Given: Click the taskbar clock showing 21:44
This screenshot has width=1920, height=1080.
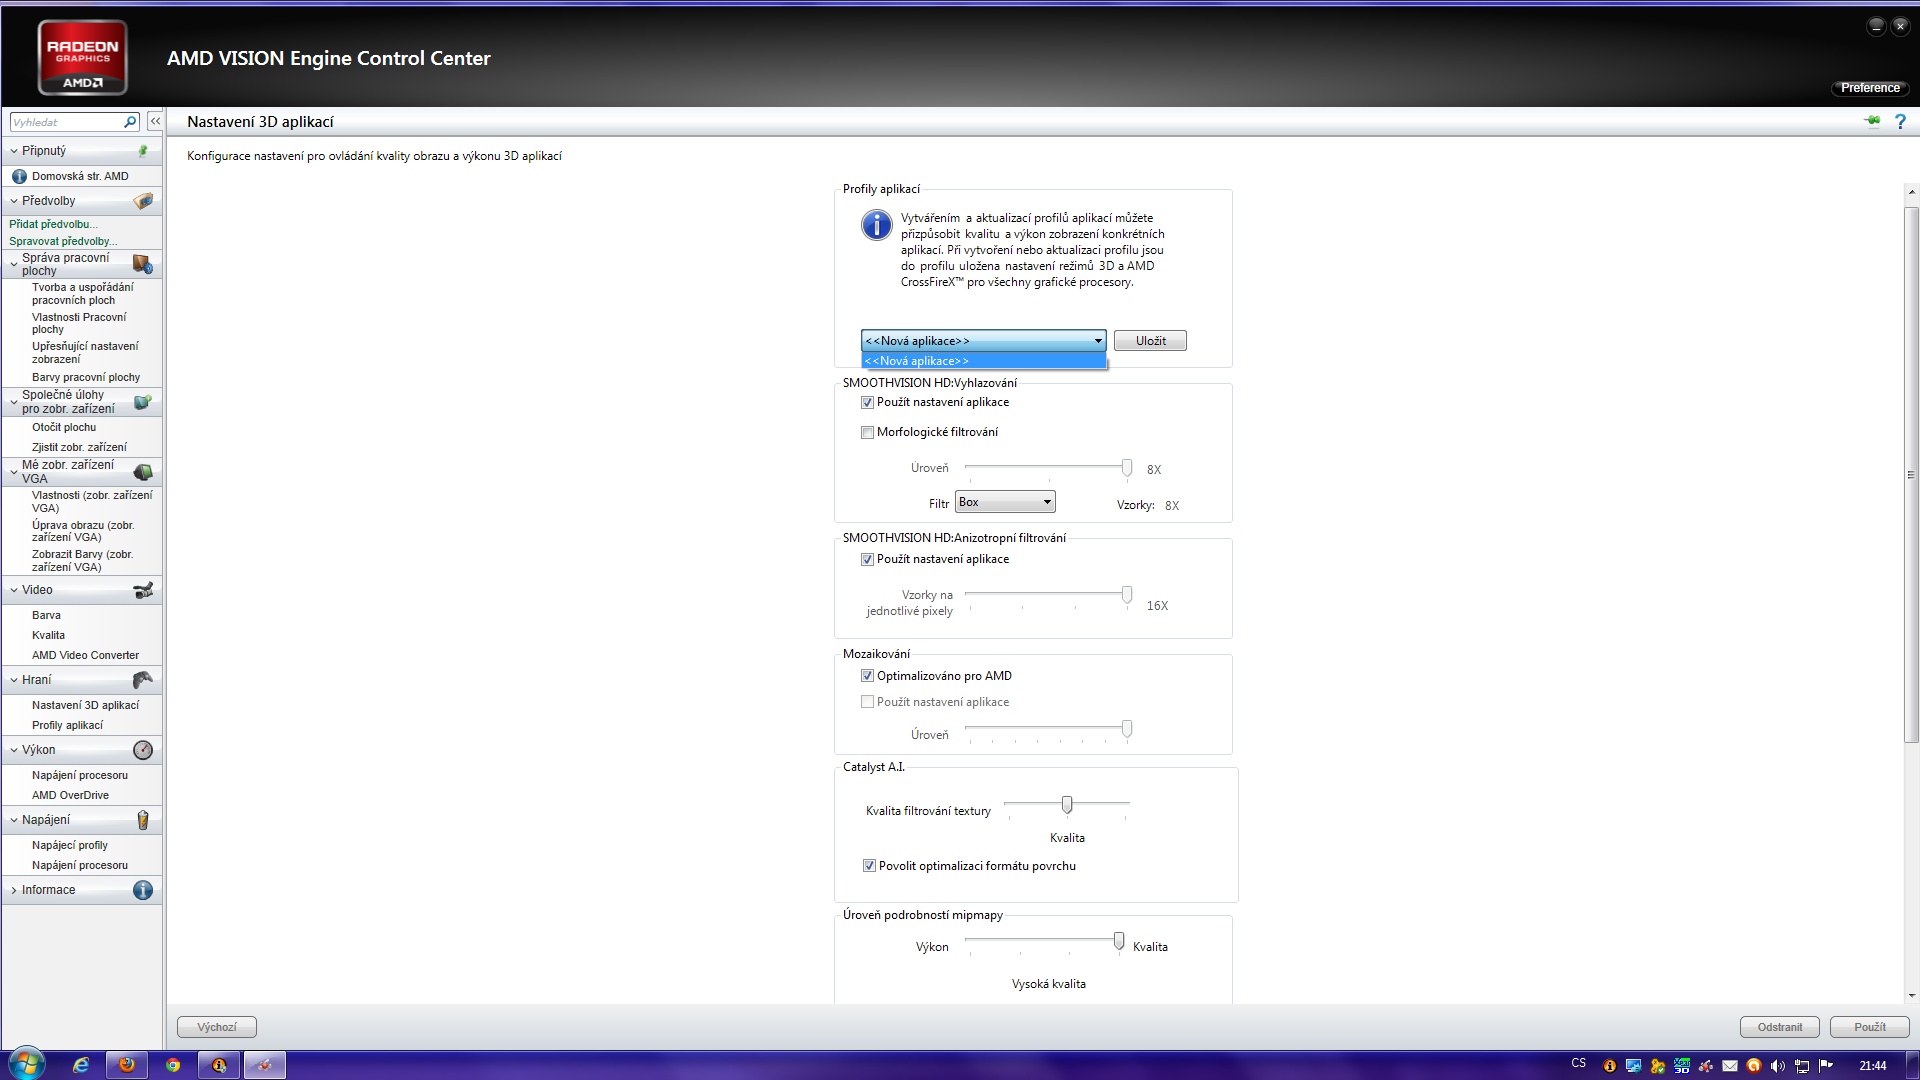Looking at the screenshot, I should click(x=1872, y=1066).
